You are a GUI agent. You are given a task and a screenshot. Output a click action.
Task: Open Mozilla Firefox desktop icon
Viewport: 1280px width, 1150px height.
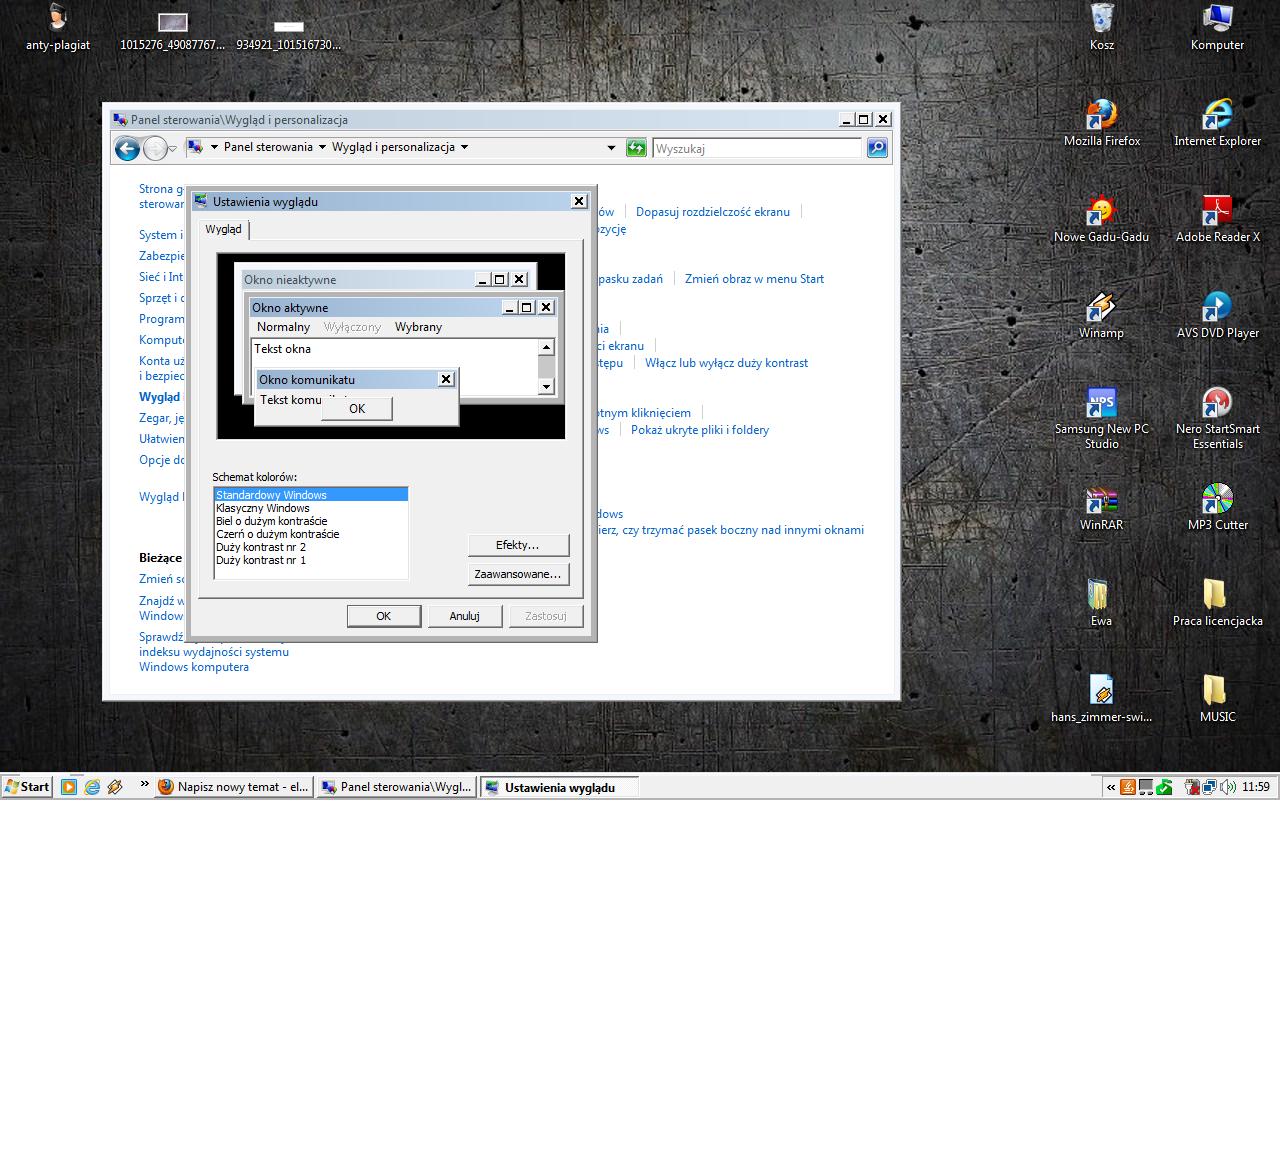click(x=1101, y=116)
